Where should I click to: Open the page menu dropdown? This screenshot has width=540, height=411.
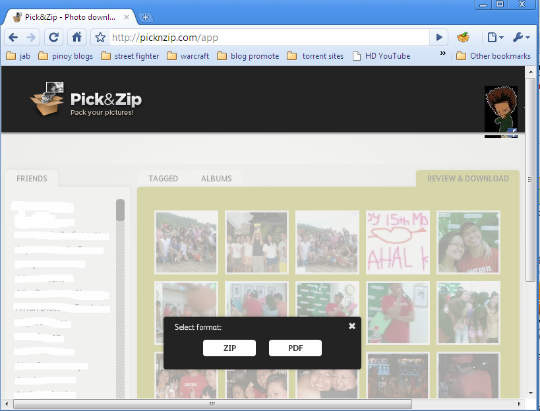coord(495,37)
